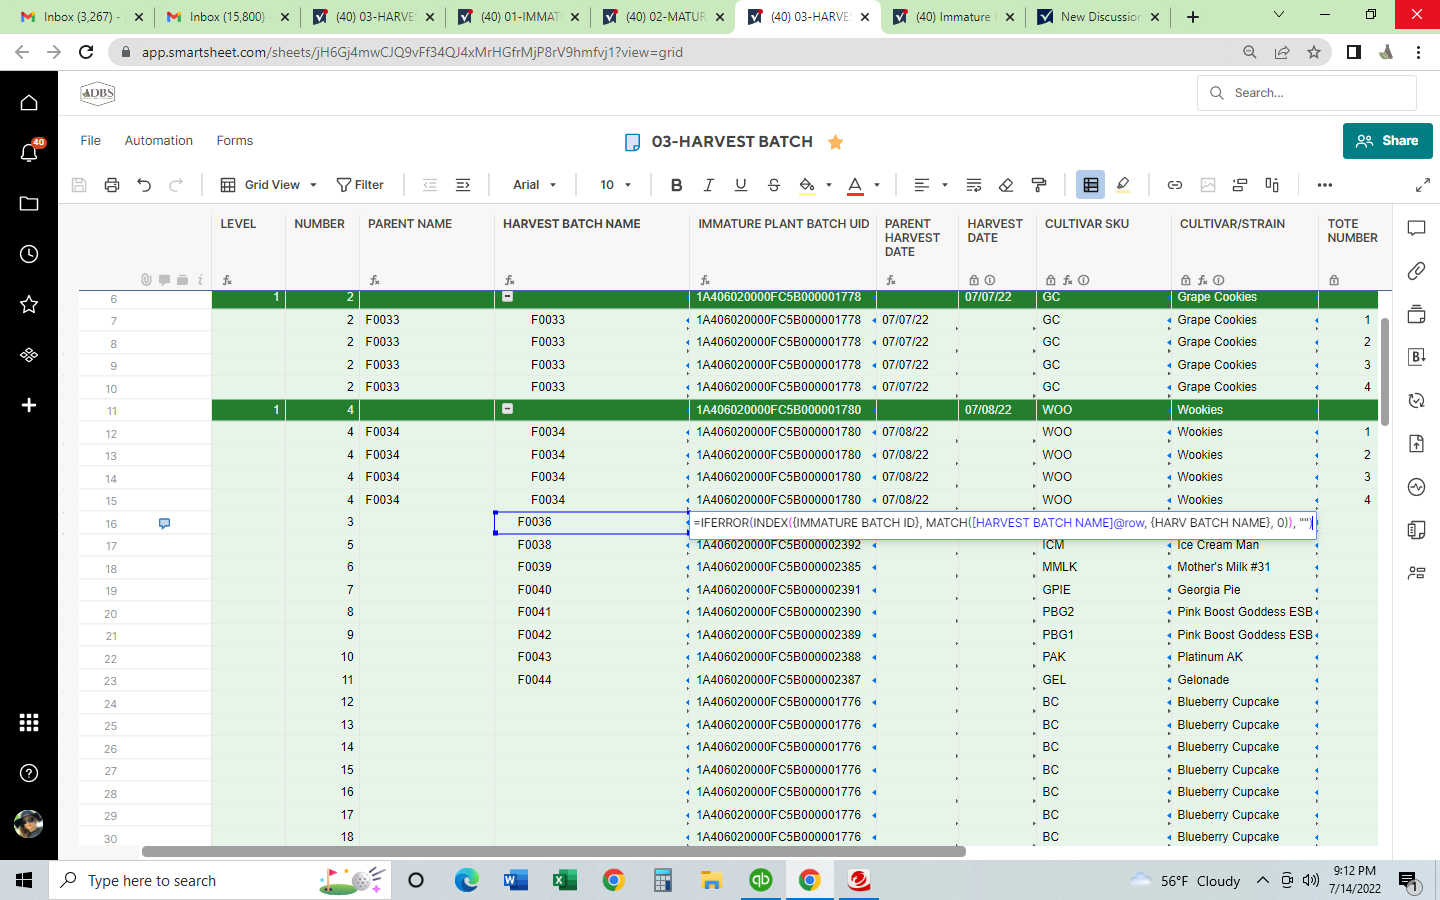
Task: Click the Save icon in toolbar
Action: (x=79, y=185)
